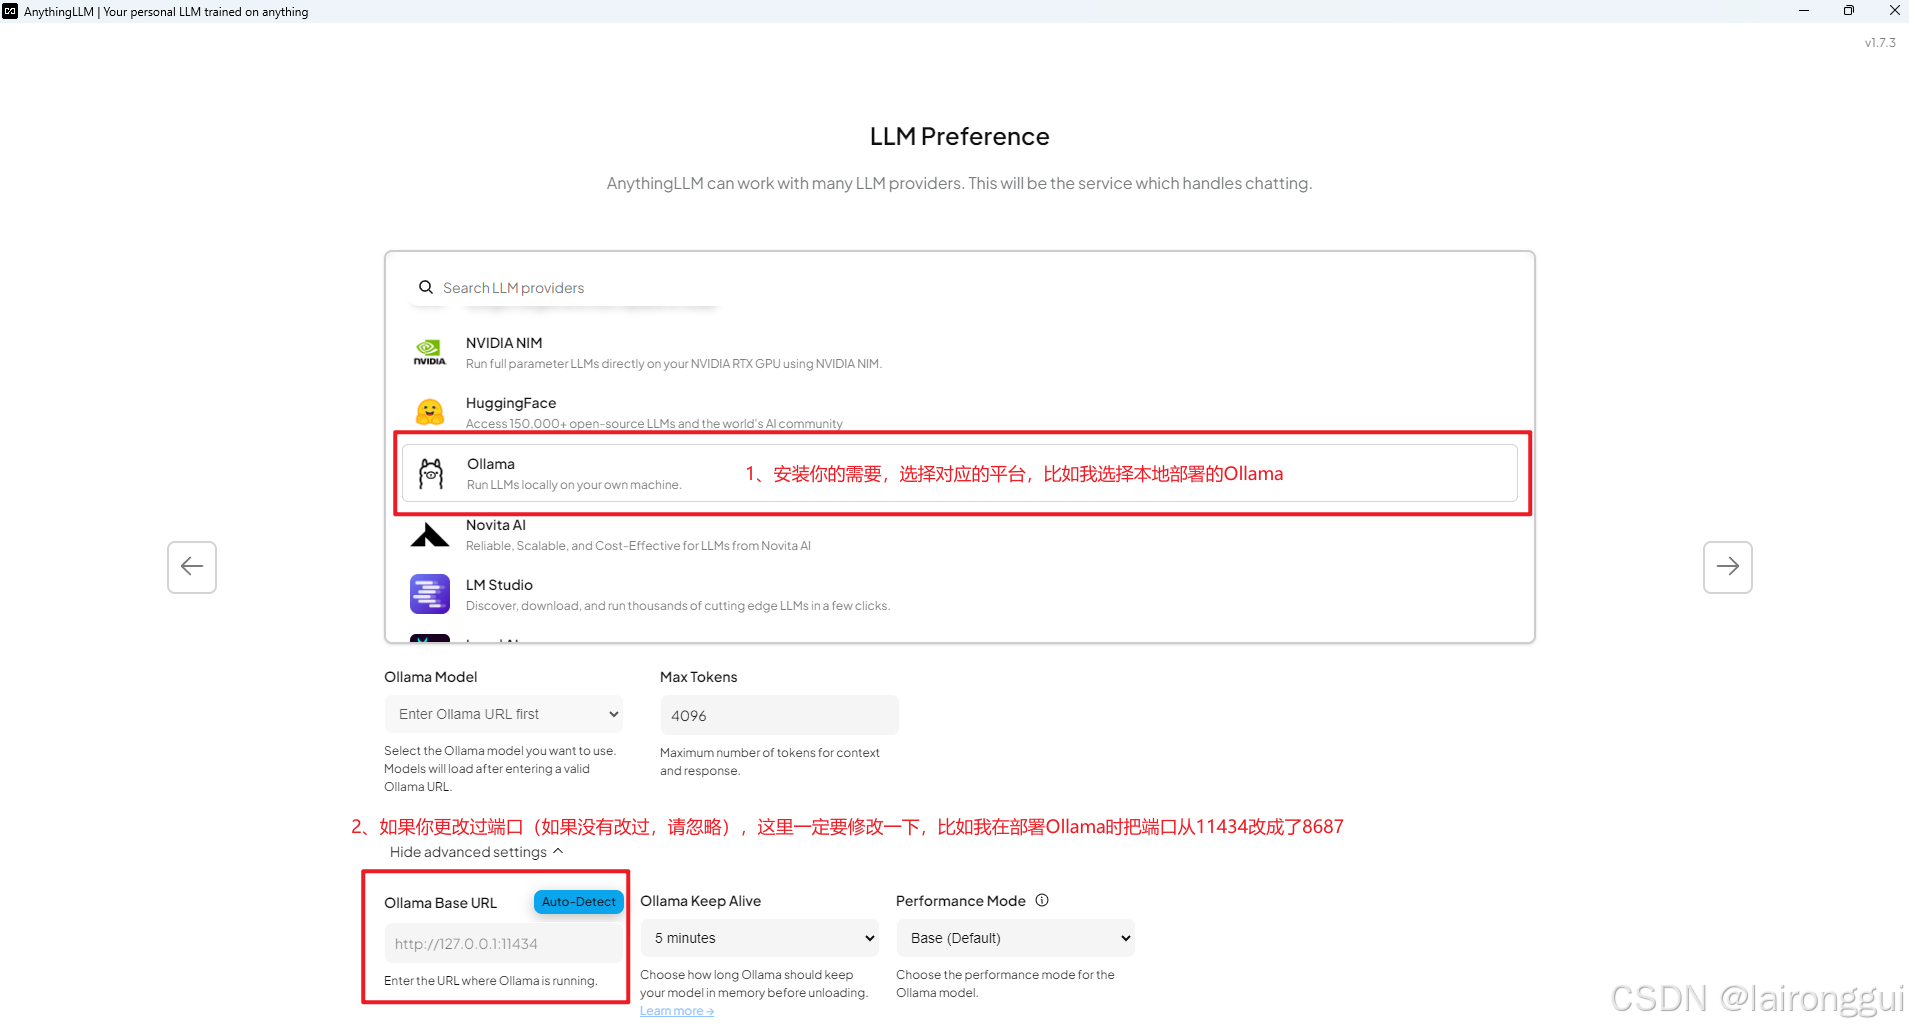Minimize the AnythingLLM window
1909x1030 pixels.
[x=1804, y=11]
